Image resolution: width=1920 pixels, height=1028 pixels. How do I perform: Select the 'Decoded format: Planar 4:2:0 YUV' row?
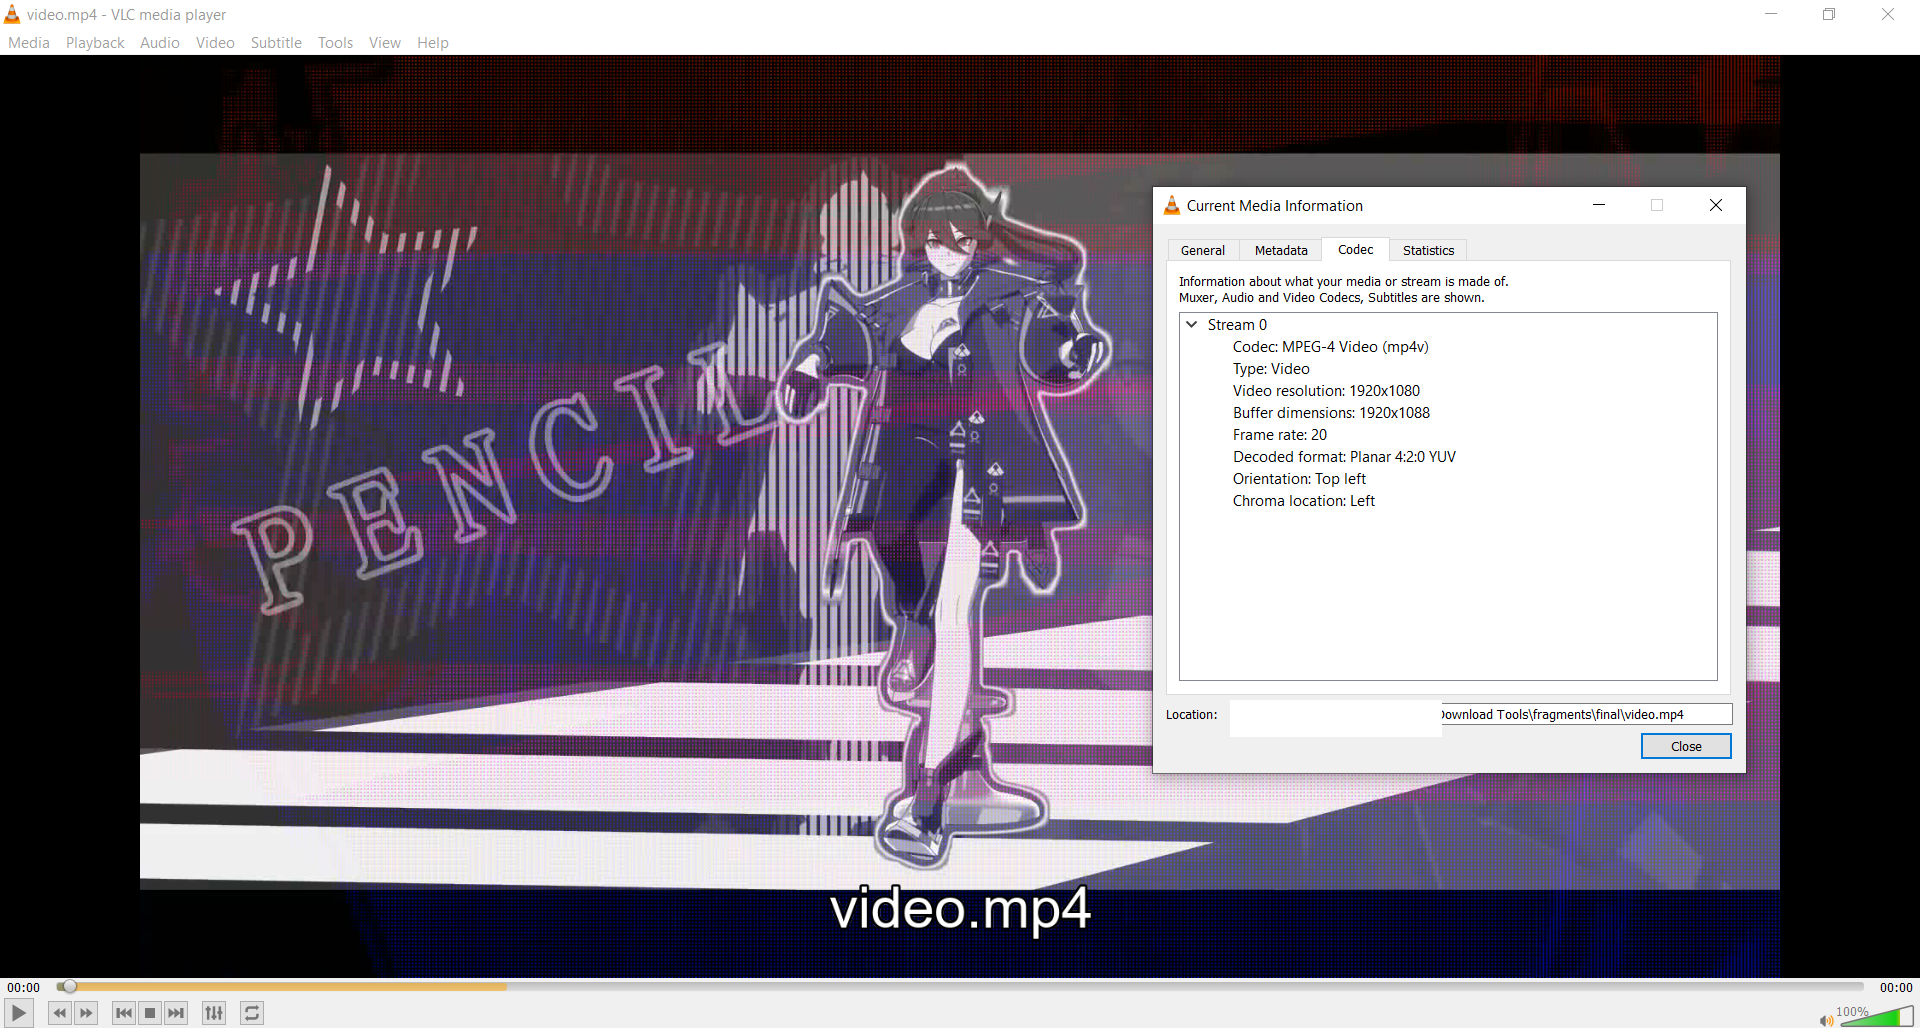[x=1344, y=457]
